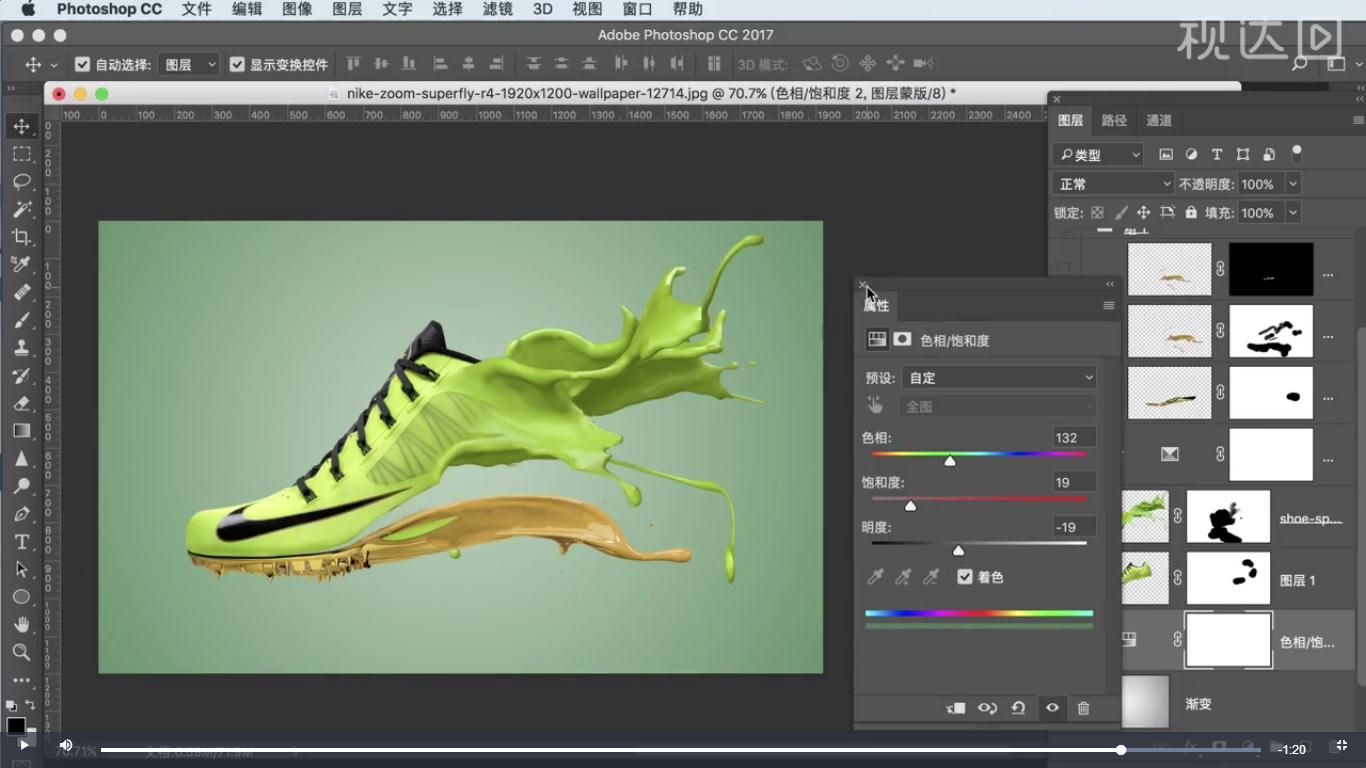This screenshot has width=1366, height=768.
Task: Click the 色相 value field showing 132
Action: [x=1074, y=437]
